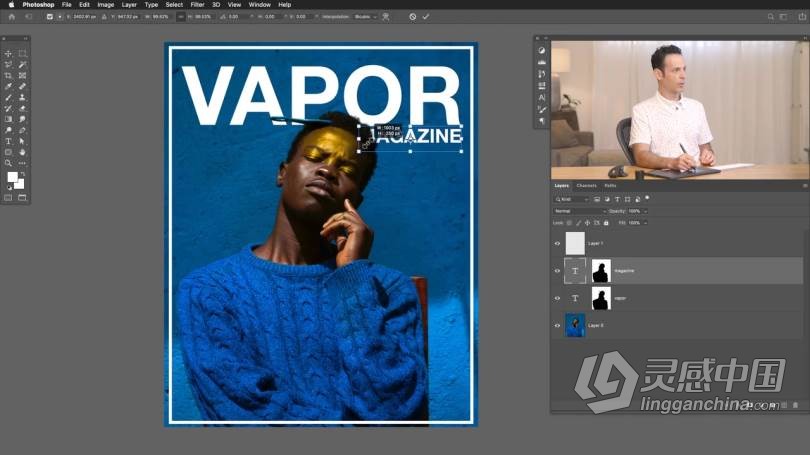The height and width of the screenshot is (455, 810).
Task: Select the Rectangular Marquee tool
Action: tap(23, 53)
